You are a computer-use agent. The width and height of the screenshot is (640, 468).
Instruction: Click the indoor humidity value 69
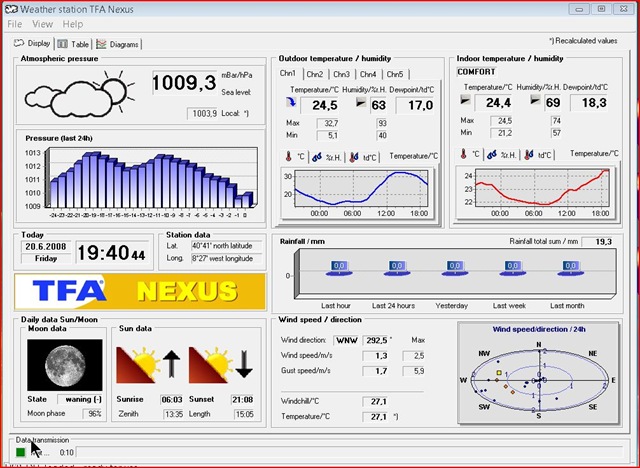[553, 103]
